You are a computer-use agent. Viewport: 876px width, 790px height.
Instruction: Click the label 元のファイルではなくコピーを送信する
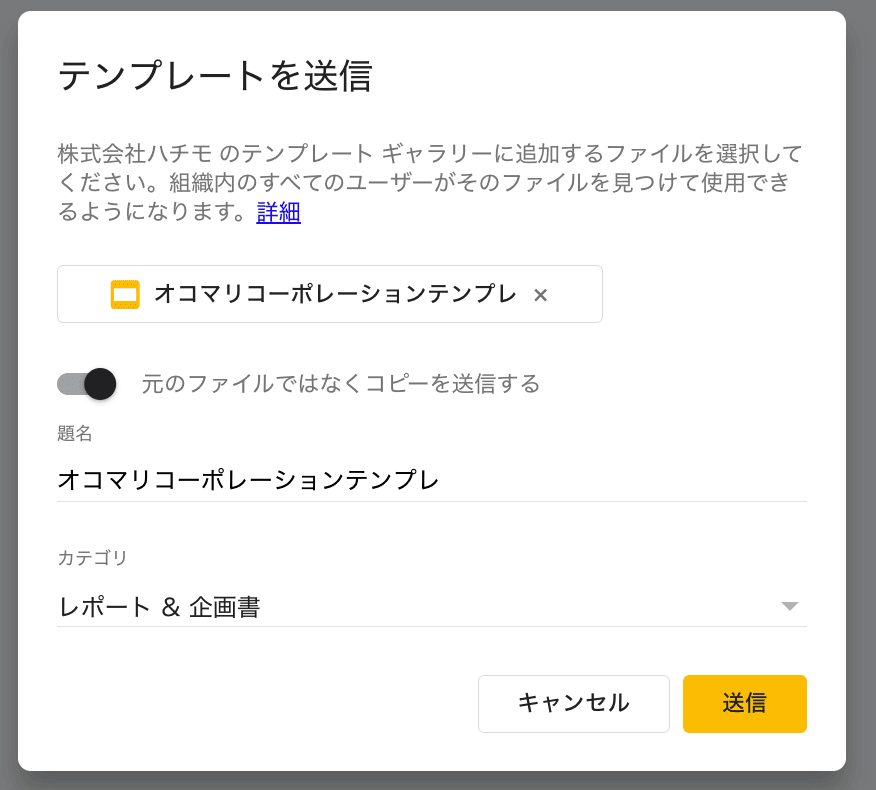[340, 383]
